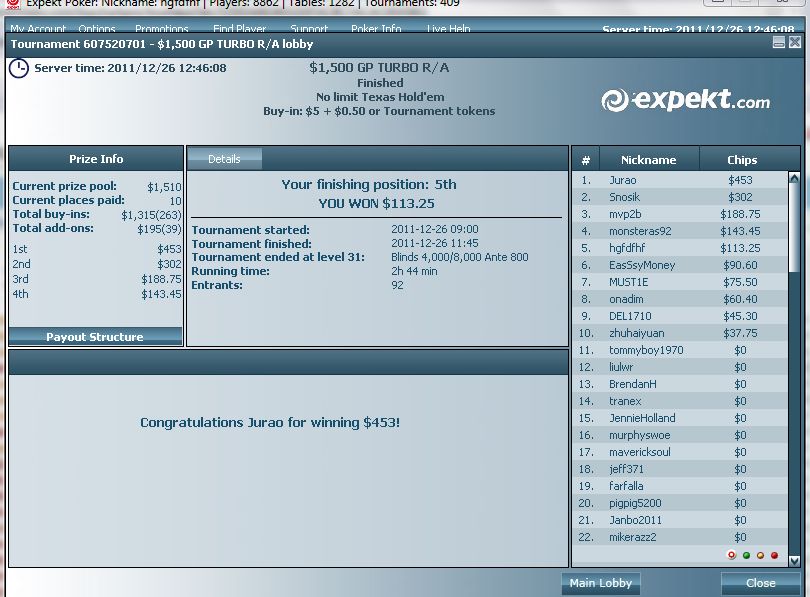Viewport: 810px width, 597px height.
Task: Select the Details tab
Action: click(224, 159)
